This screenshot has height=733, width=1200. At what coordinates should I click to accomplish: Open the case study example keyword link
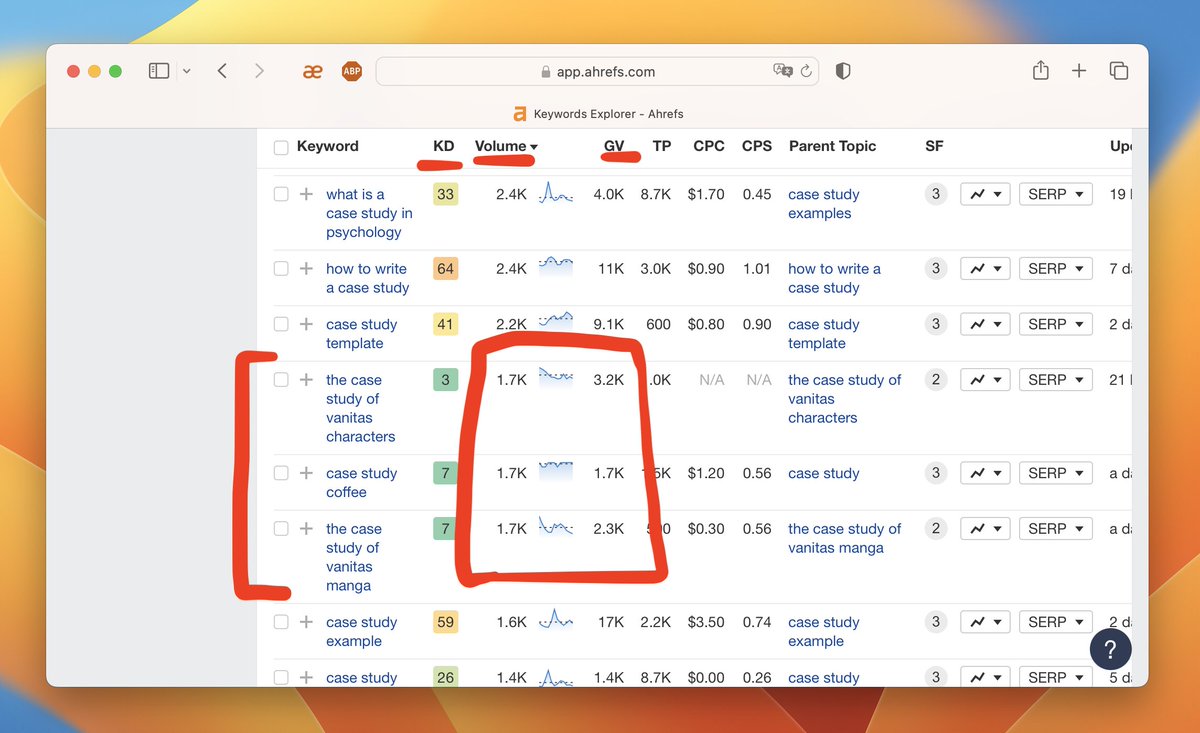[x=361, y=631]
